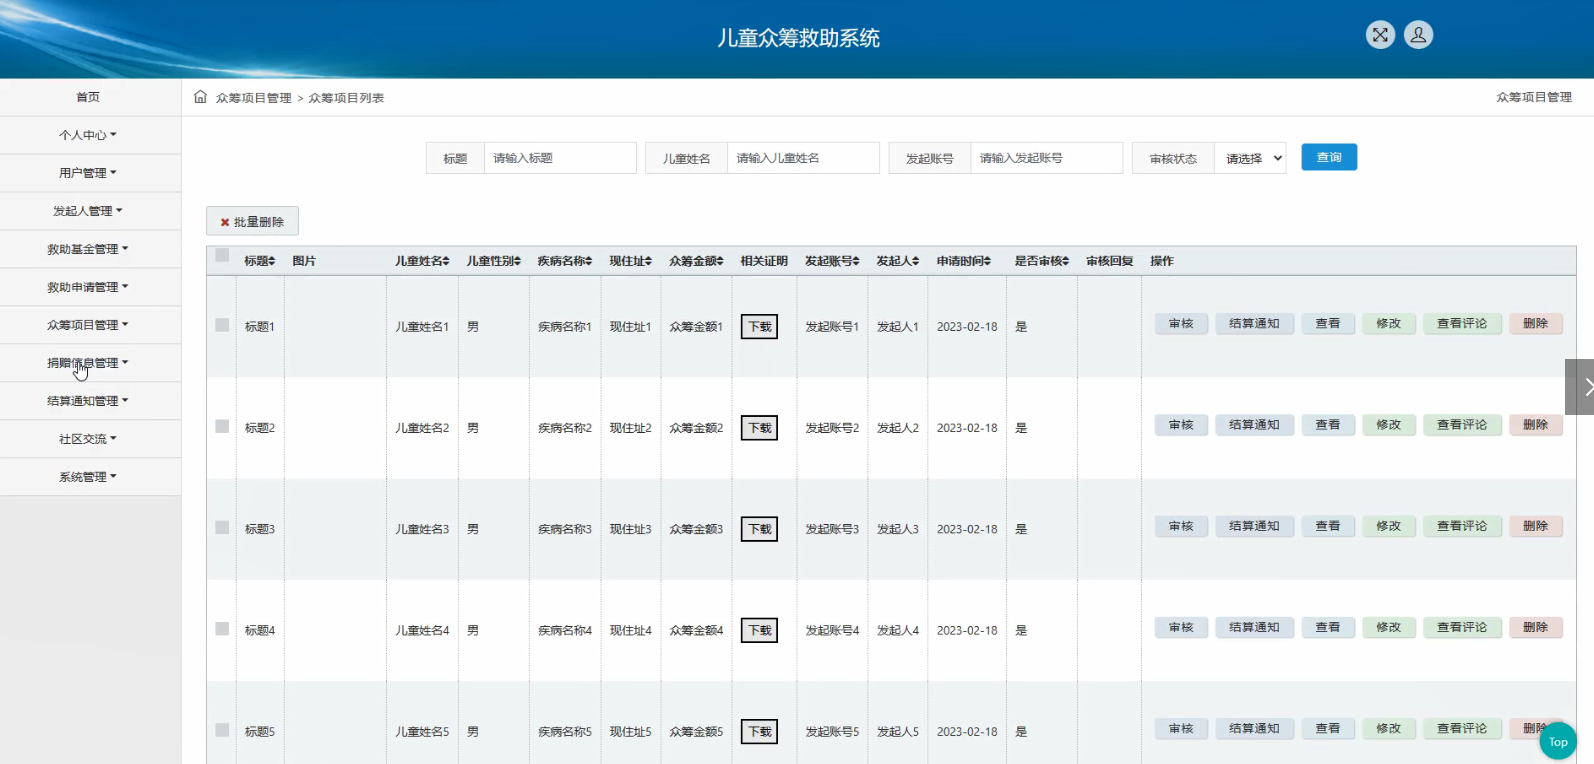Sort by 疾病名称 column header
1594x764 pixels.
(565, 261)
